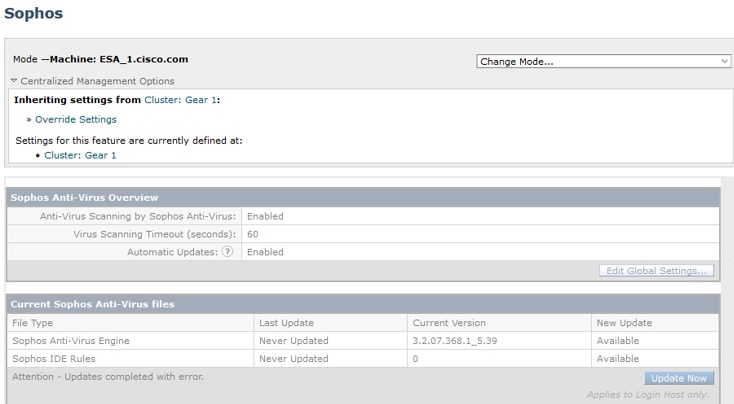Image resolution: width=734 pixels, height=404 pixels.
Task: Click the New Update column header
Action: (x=624, y=323)
